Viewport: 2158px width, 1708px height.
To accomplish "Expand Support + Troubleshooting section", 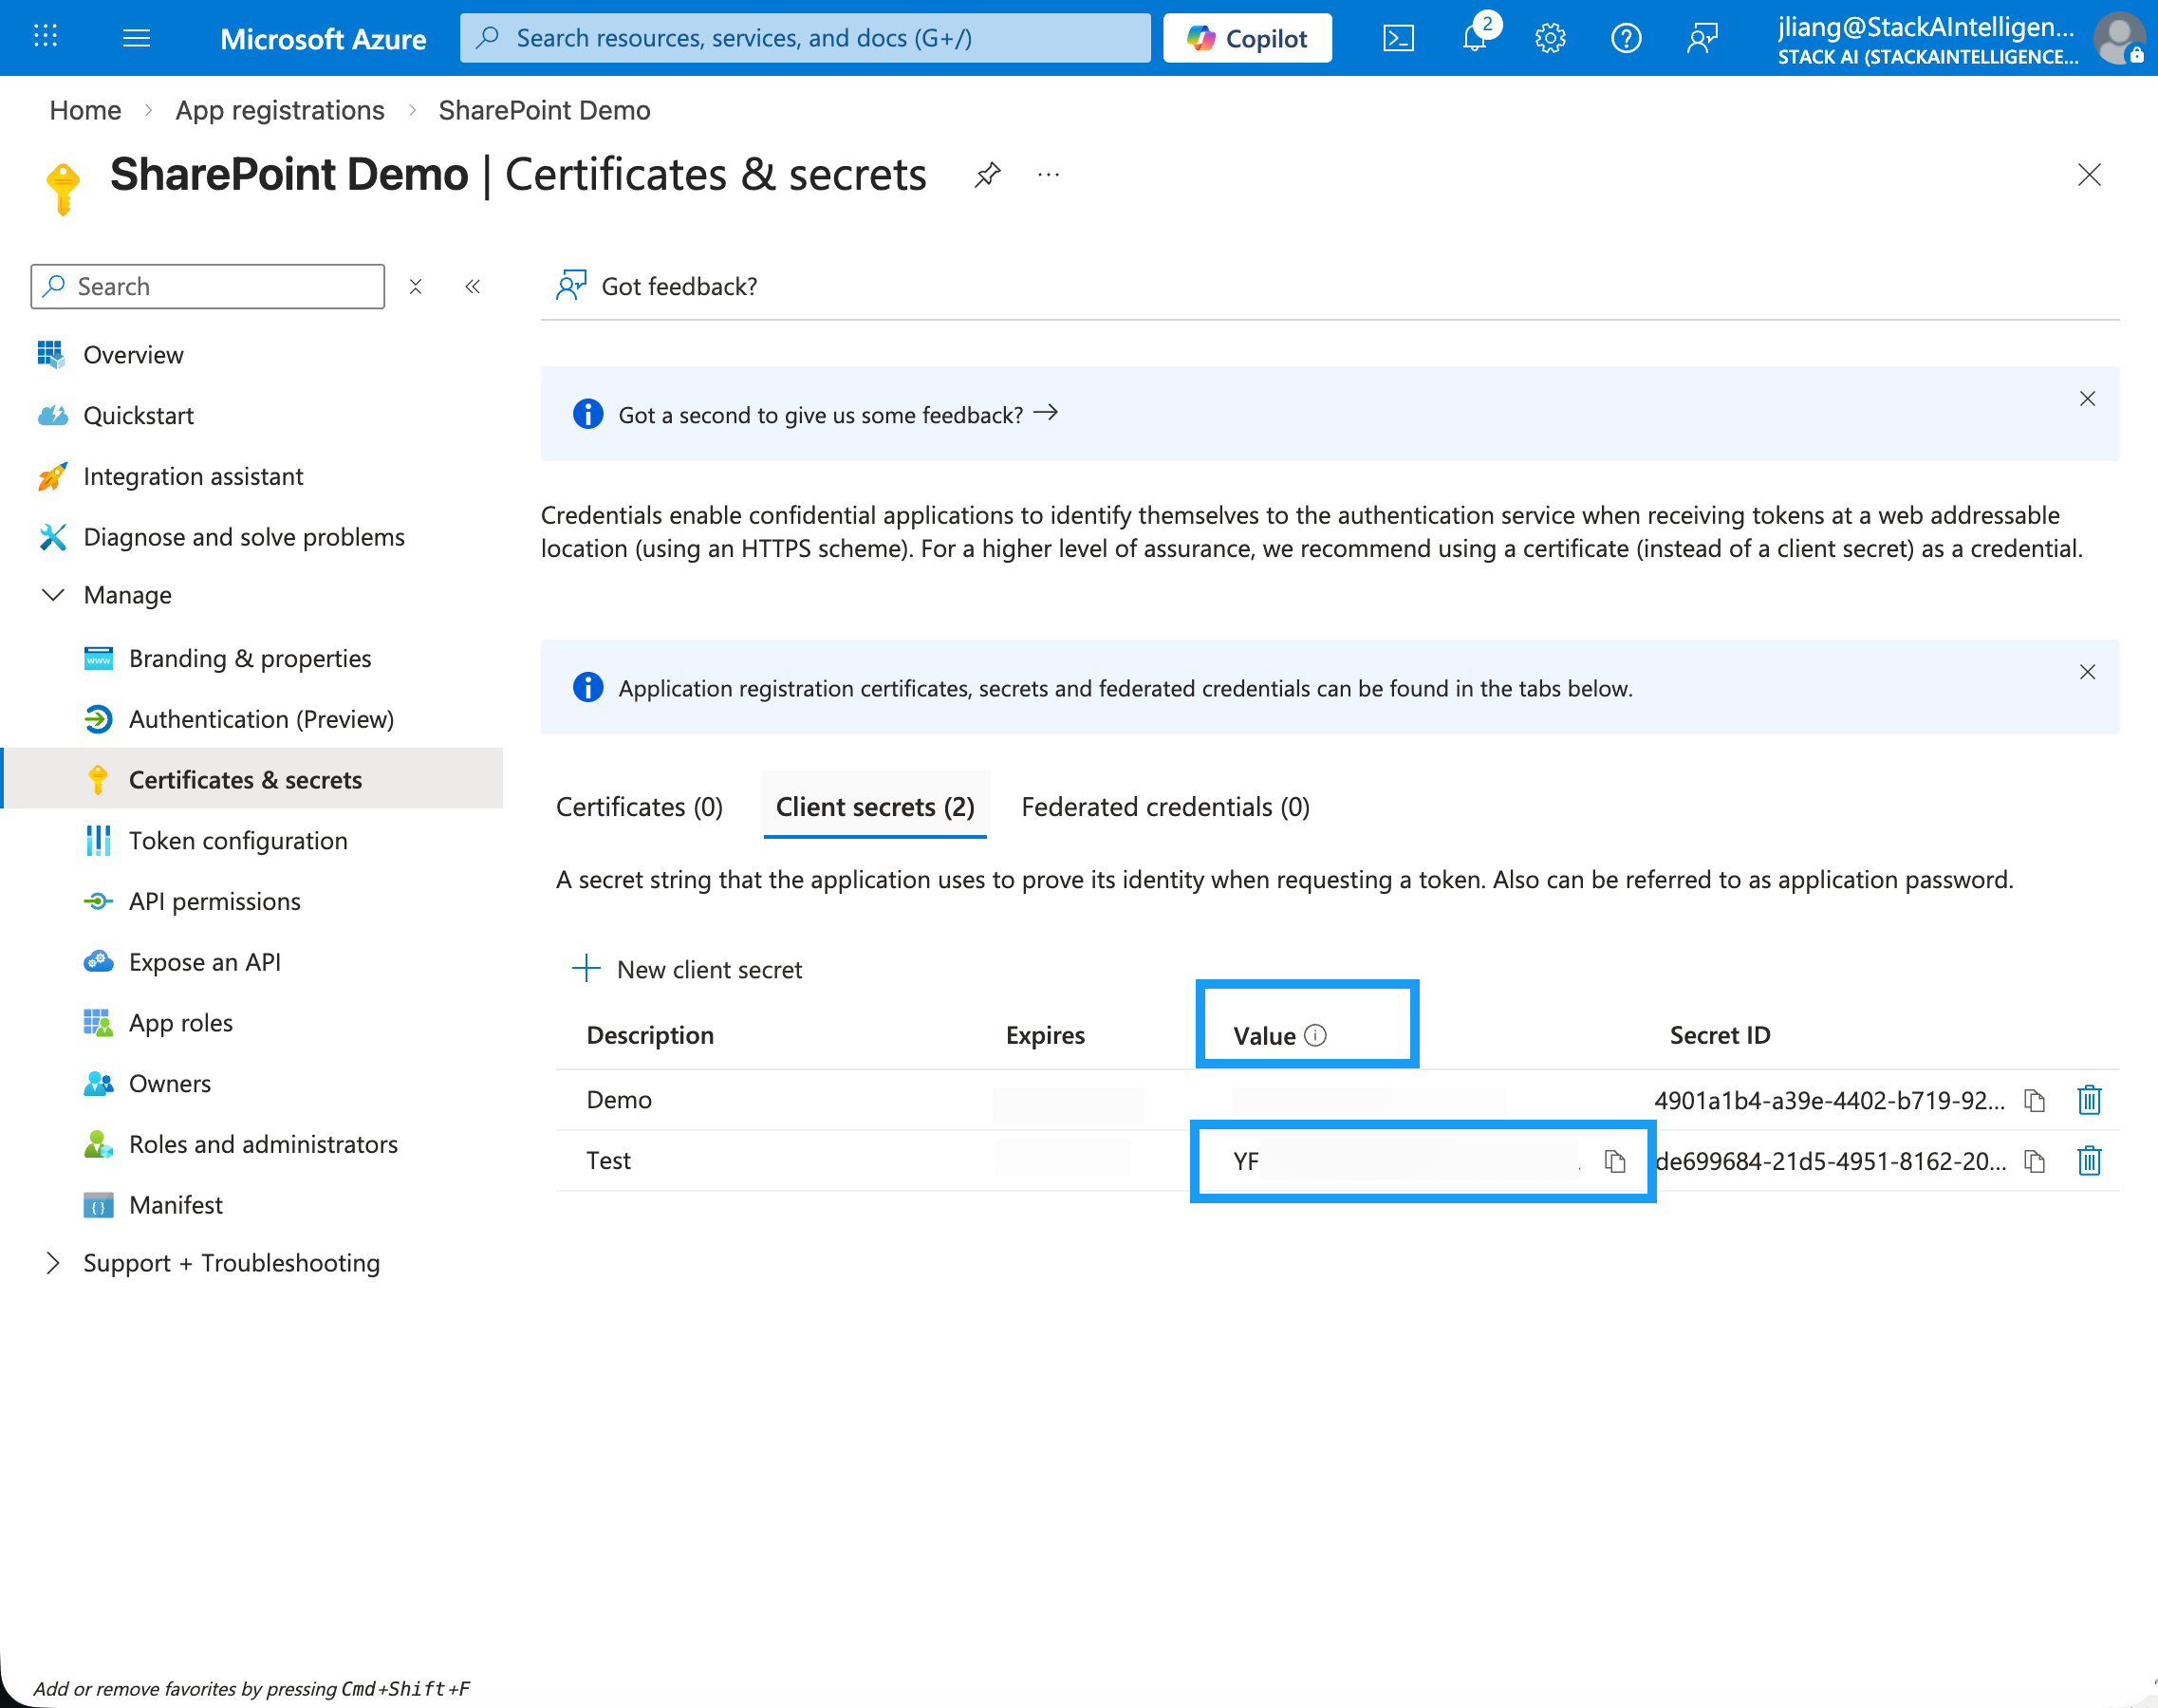I will click(x=53, y=1263).
